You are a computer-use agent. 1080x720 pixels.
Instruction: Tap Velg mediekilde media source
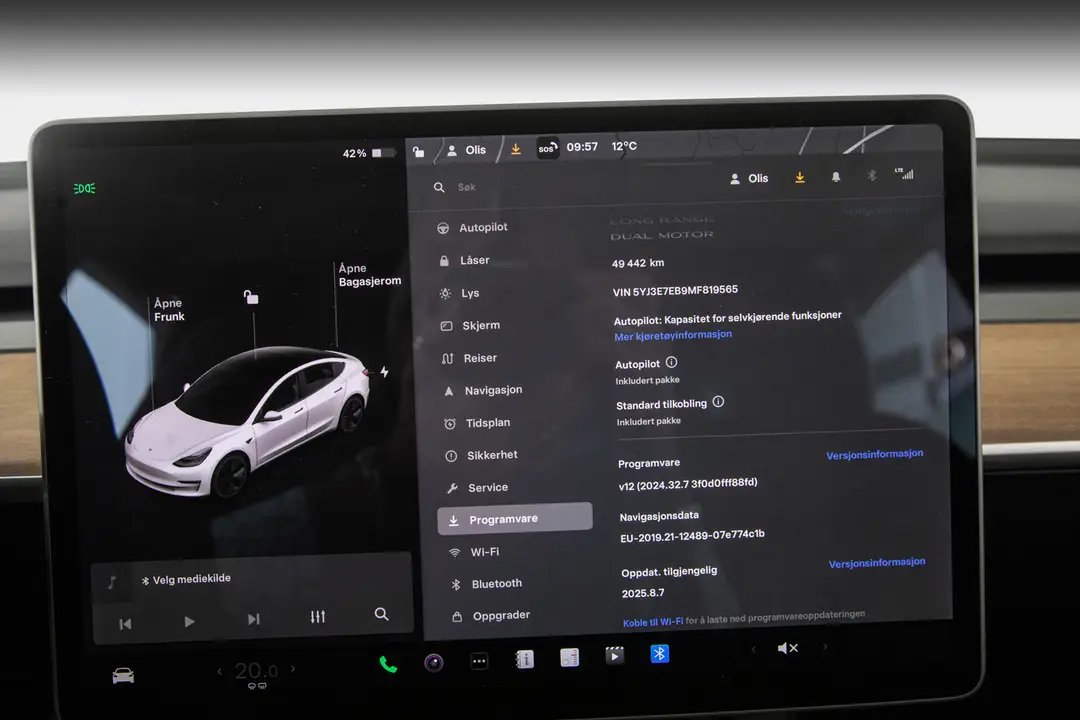click(186, 579)
